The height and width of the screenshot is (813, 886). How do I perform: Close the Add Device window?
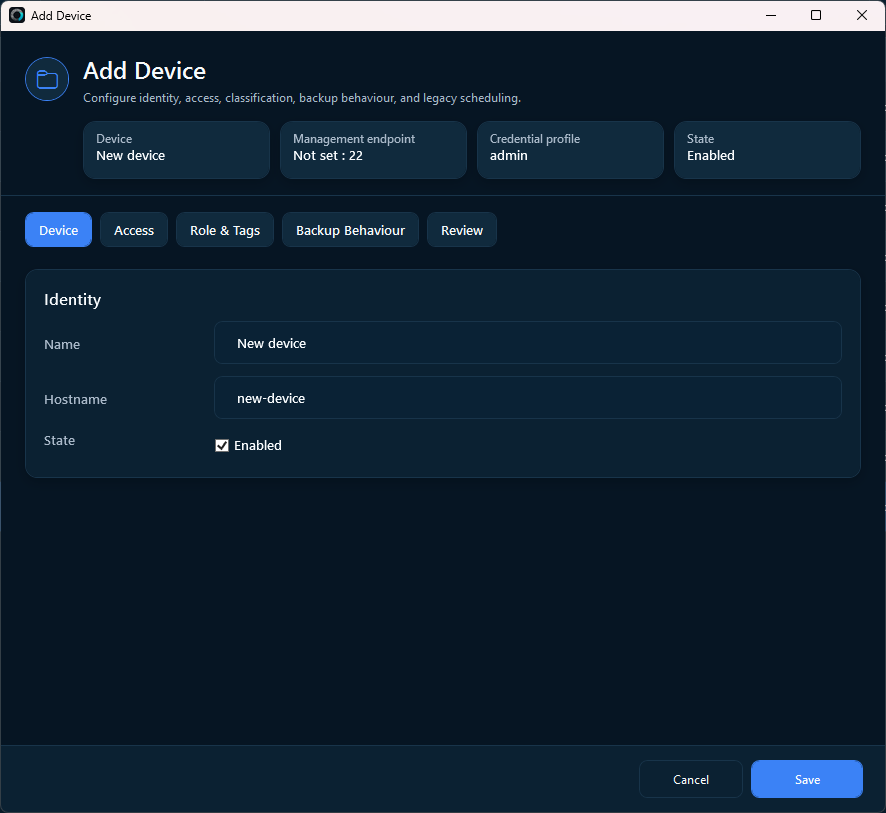[862, 15]
